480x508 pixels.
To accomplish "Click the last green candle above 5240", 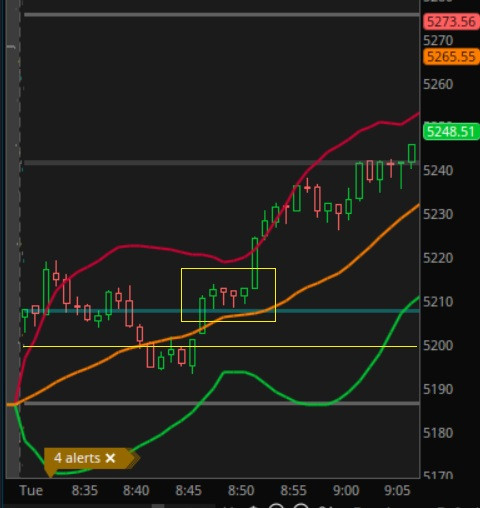I will pyautogui.click(x=412, y=154).
